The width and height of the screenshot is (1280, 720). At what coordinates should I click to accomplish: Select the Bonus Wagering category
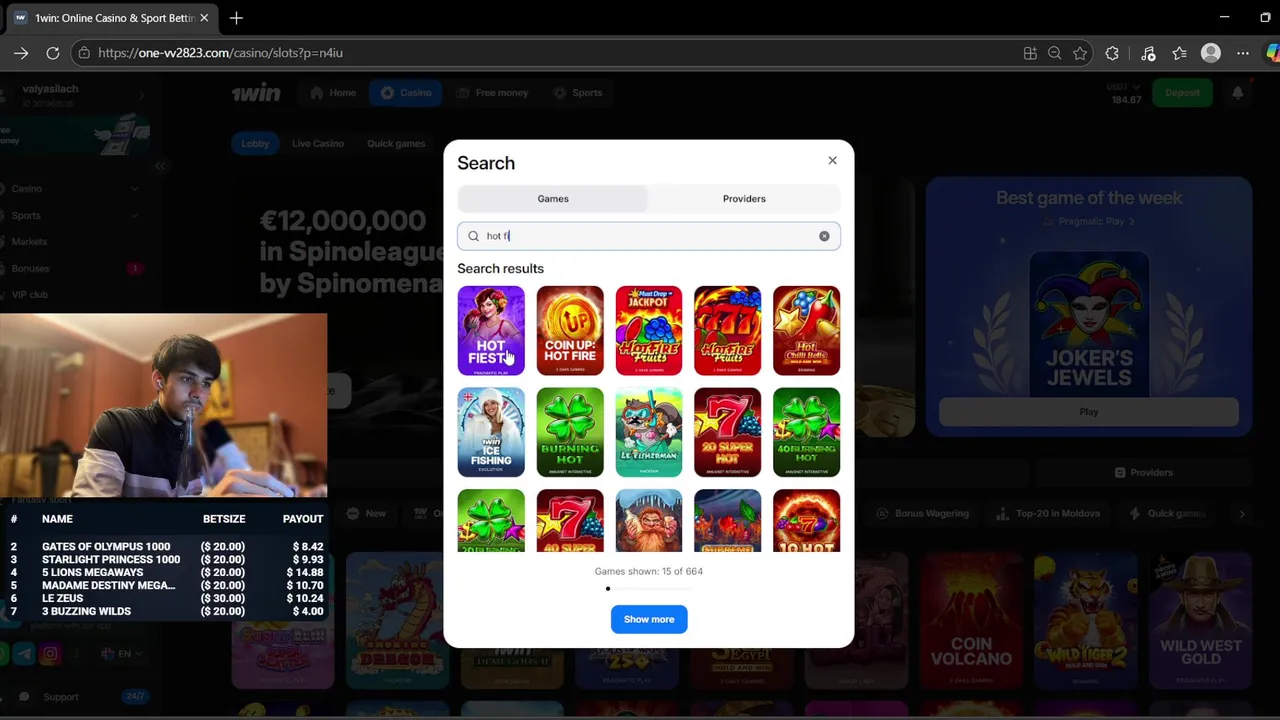click(921, 514)
